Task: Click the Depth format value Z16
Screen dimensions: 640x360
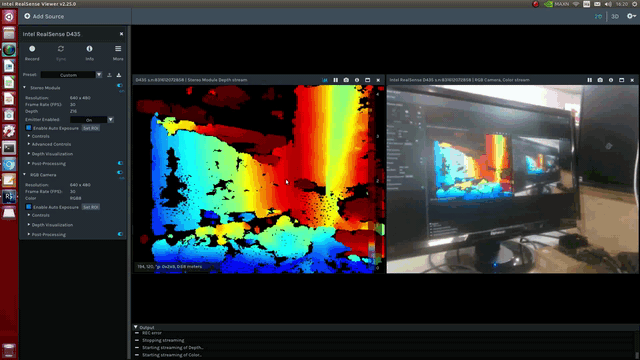Action: [x=73, y=111]
